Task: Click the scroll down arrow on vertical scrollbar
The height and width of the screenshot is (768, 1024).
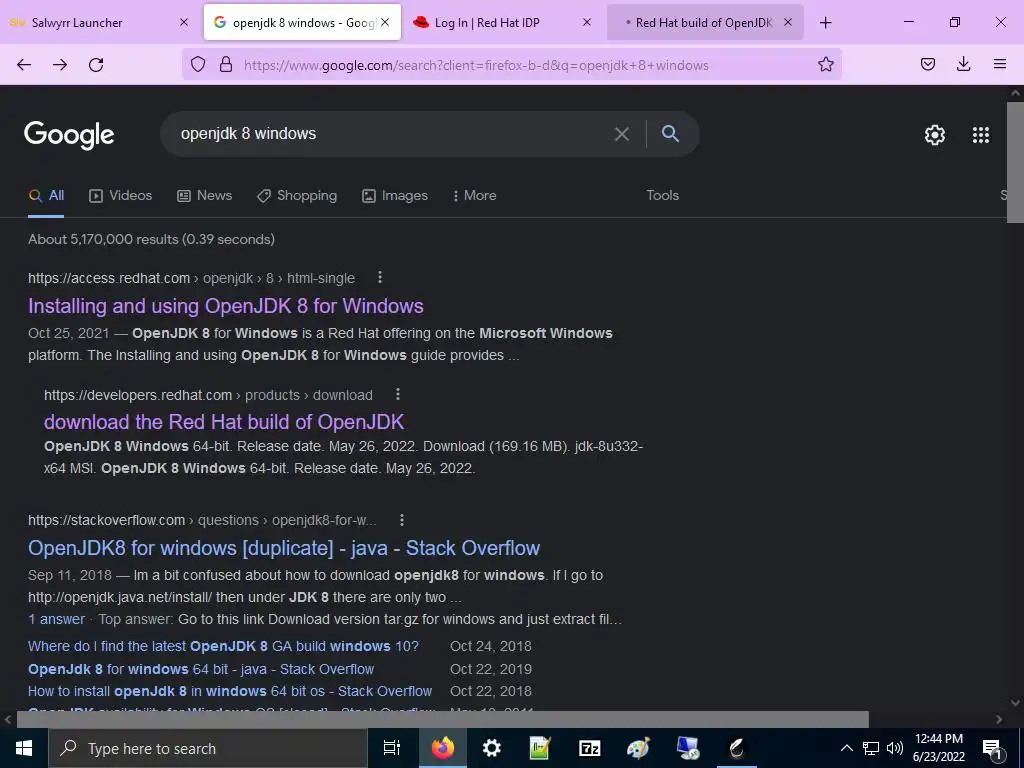Action: [1015, 703]
